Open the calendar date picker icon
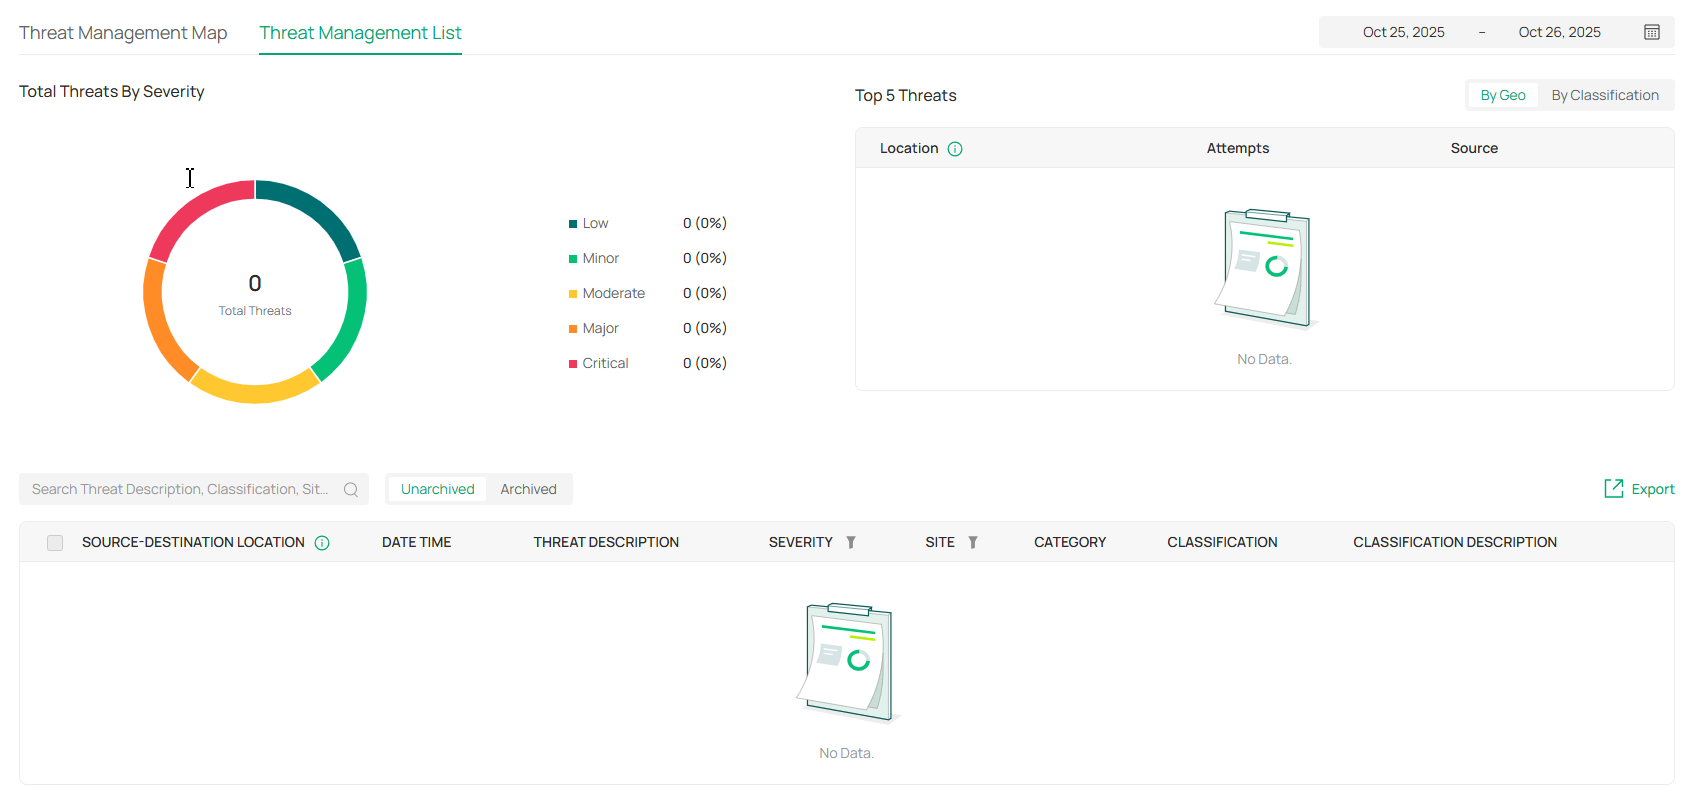Screen dimensions: 1699x786 click(1652, 32)
